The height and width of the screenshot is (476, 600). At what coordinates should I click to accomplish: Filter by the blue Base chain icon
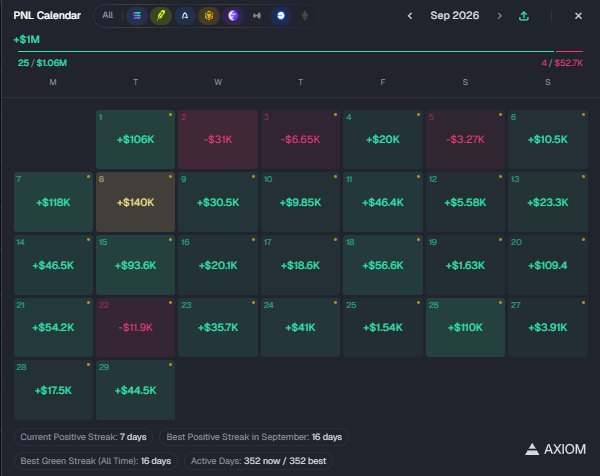pyautogui.click(x=281, y=16)
